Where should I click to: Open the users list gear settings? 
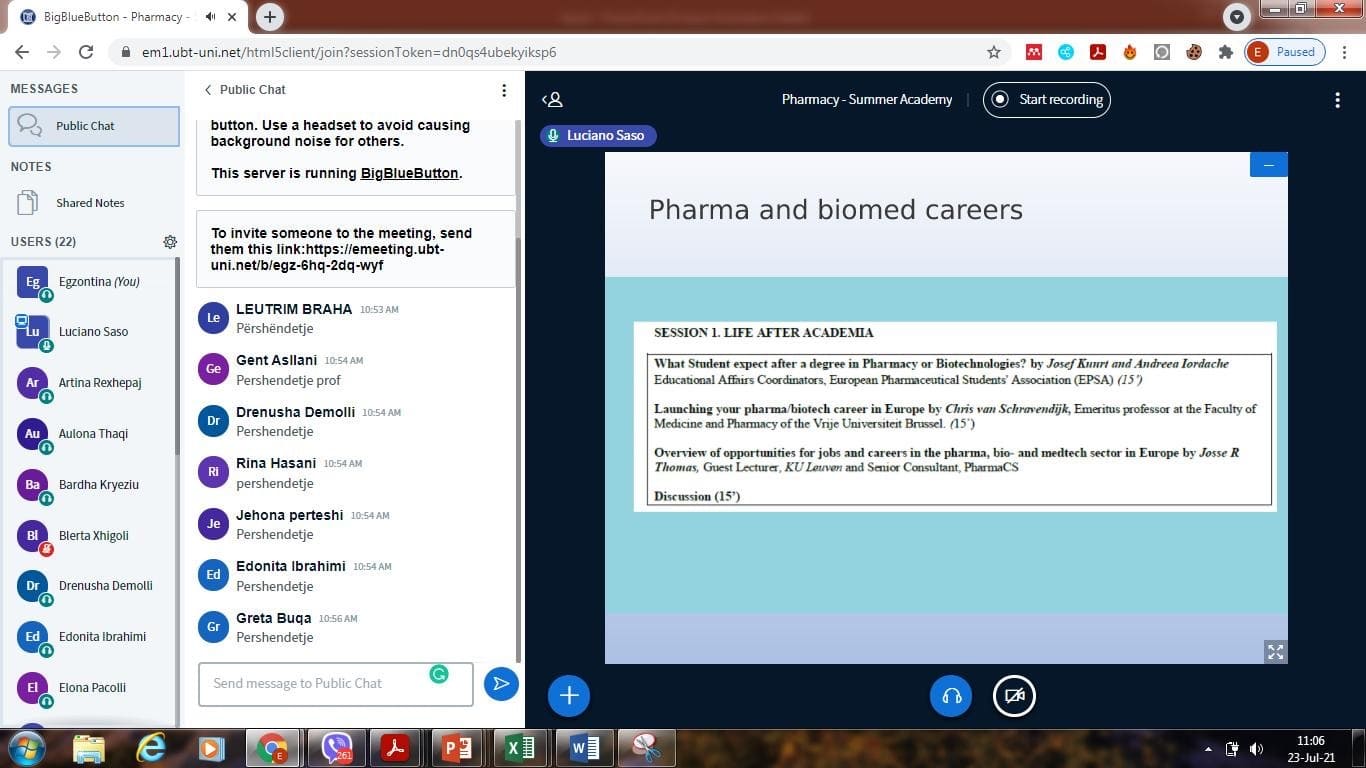tap(170, 242)
